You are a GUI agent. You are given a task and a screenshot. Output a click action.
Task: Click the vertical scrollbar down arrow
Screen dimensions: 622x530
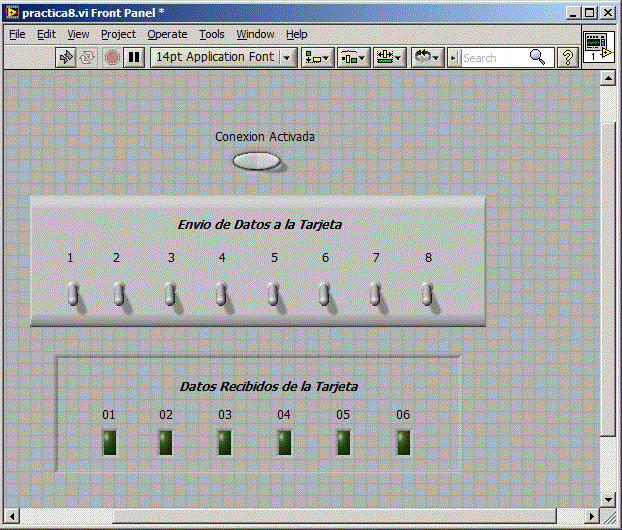pyautogui.click(x=608, y=499)
